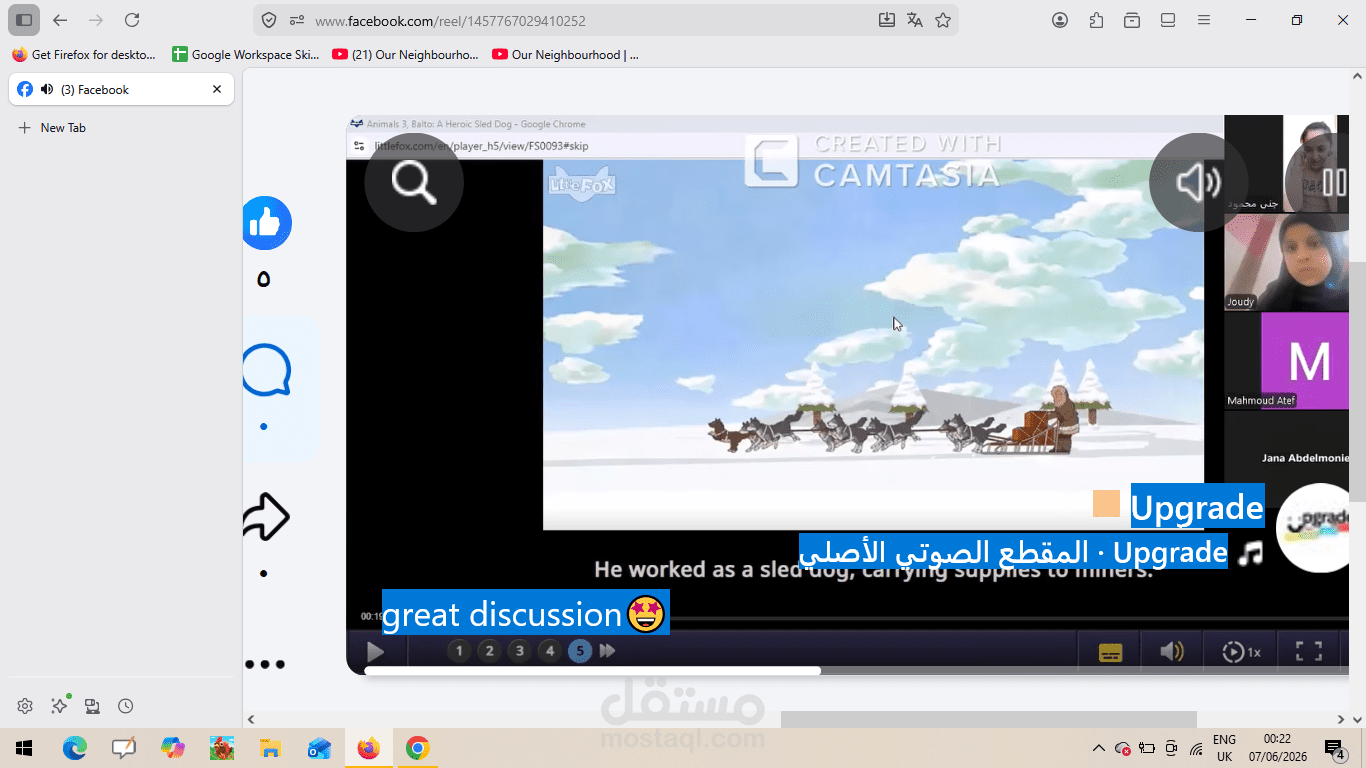Open the tracking protection shield
Viewport: 1366px width, 768px height.
tap(269, 20)
